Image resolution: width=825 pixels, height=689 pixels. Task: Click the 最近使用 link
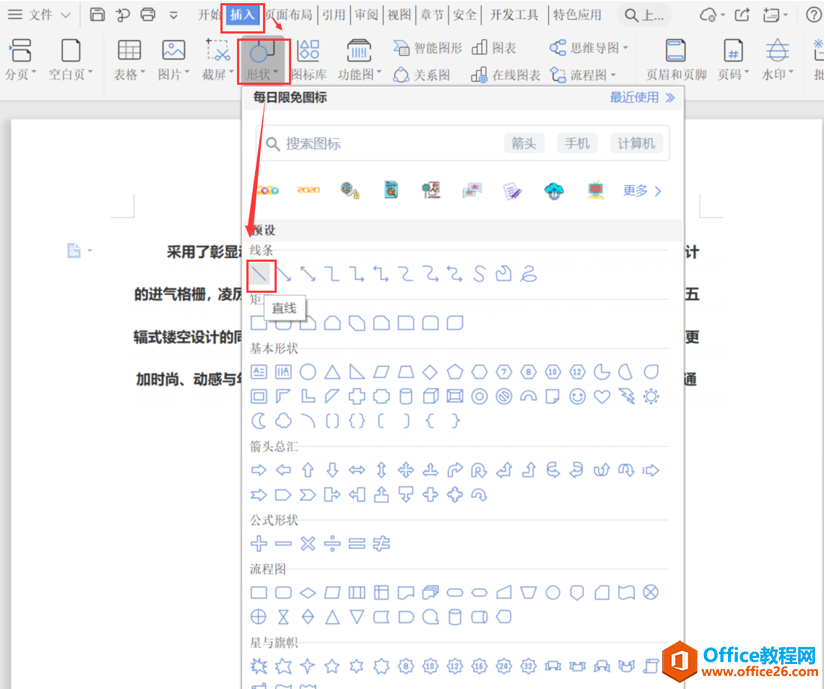[642, 97]
